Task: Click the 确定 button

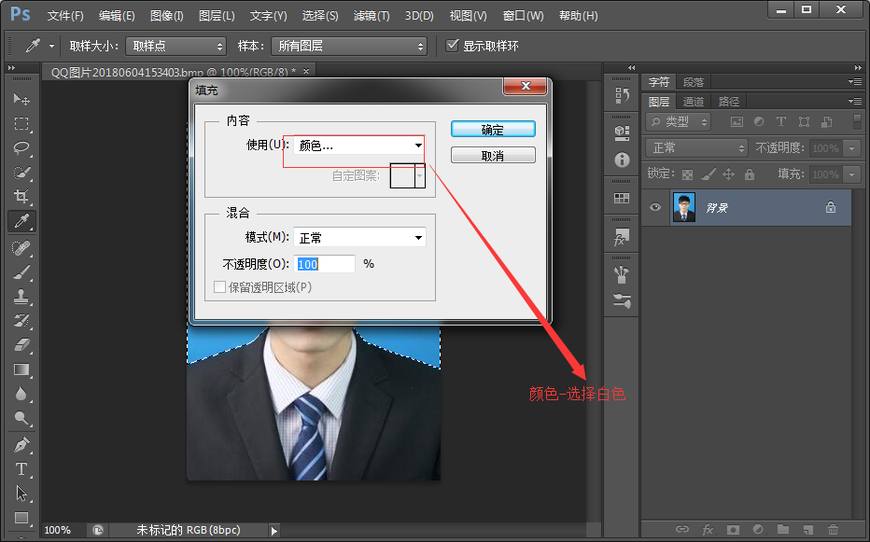Action: [493, 129]
